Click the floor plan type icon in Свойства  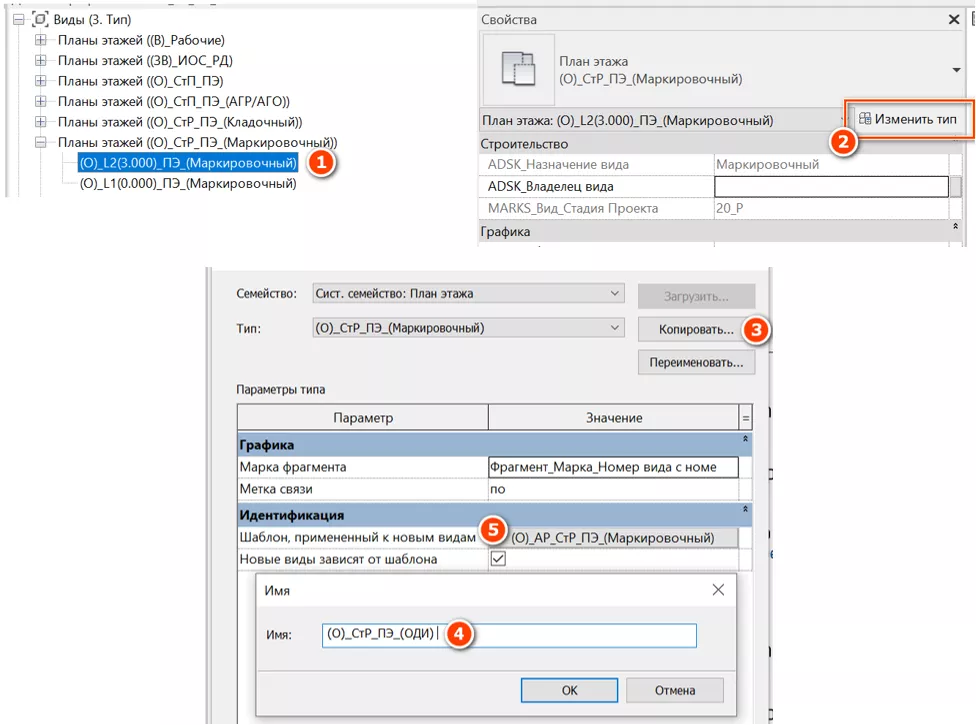point(517,69)
